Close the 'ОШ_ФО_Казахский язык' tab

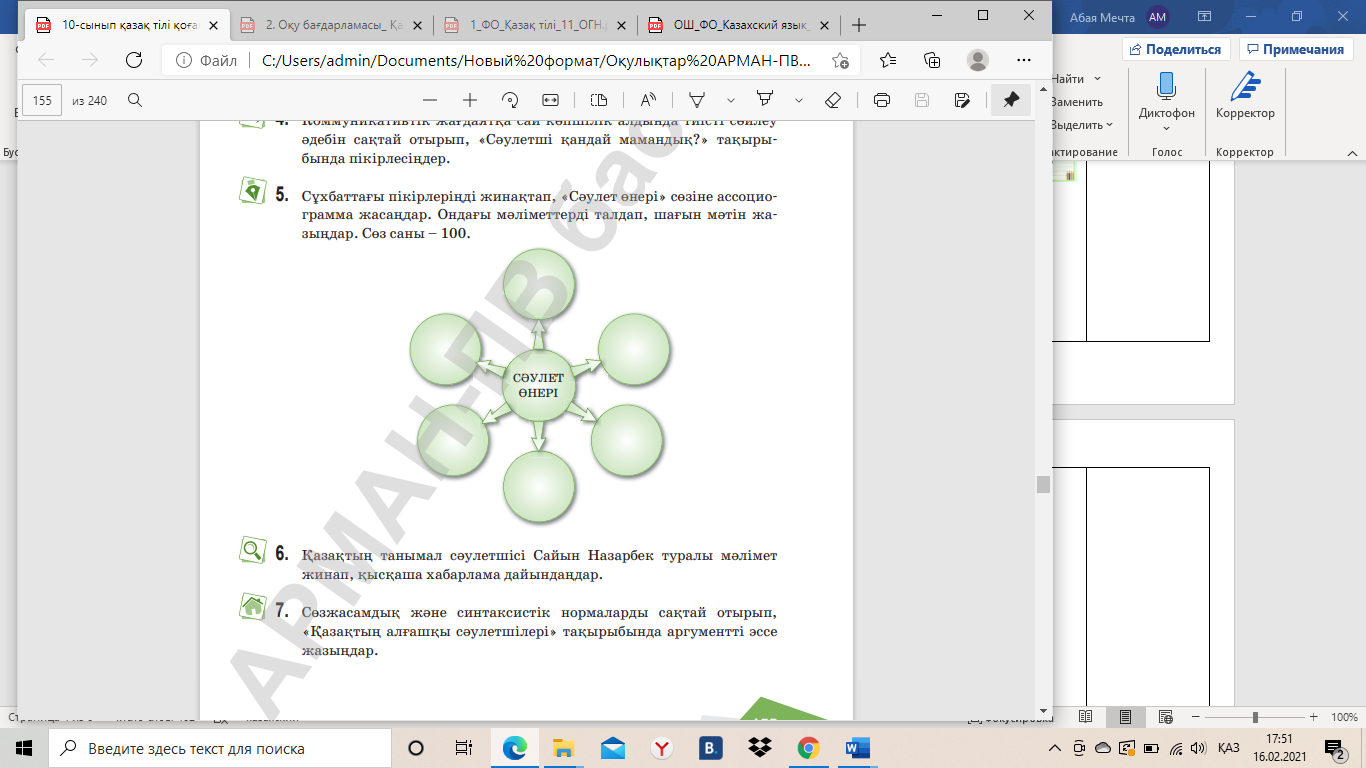click(x=822, y=25)
